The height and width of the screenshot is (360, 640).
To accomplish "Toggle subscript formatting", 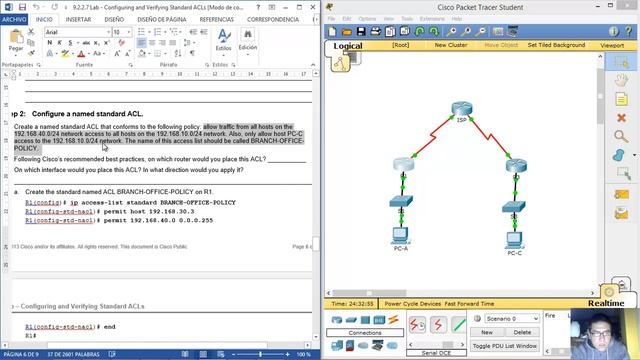I will point(96,42).
